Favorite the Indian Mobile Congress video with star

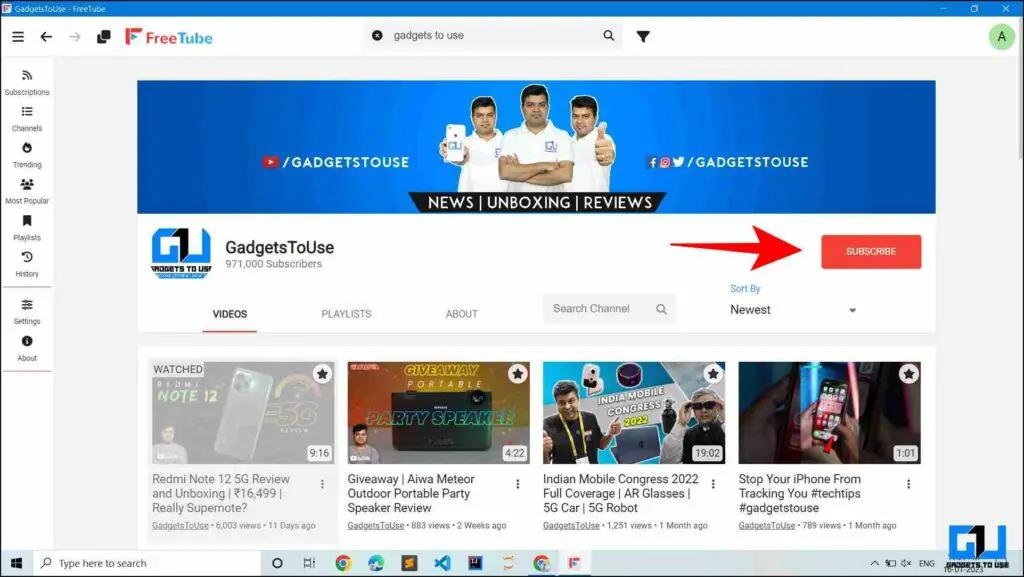[x=713, y=374]
